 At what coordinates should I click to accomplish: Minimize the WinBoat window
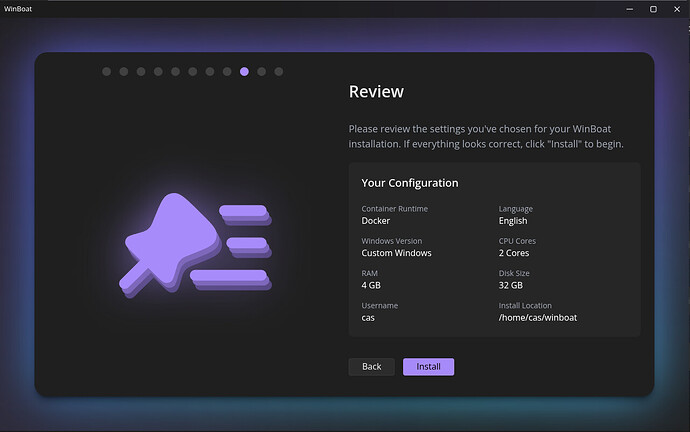click(x=630, y=9)
